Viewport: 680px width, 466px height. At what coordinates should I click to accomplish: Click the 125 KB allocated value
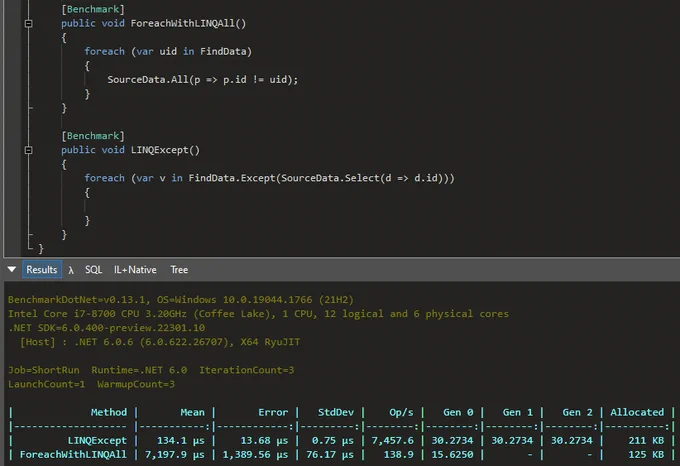[646, 455]
